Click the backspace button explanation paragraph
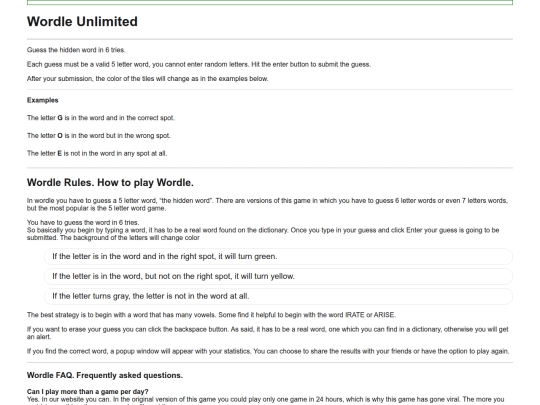The width and height of the screenshot is (540, 405). (x=268, y=333)
